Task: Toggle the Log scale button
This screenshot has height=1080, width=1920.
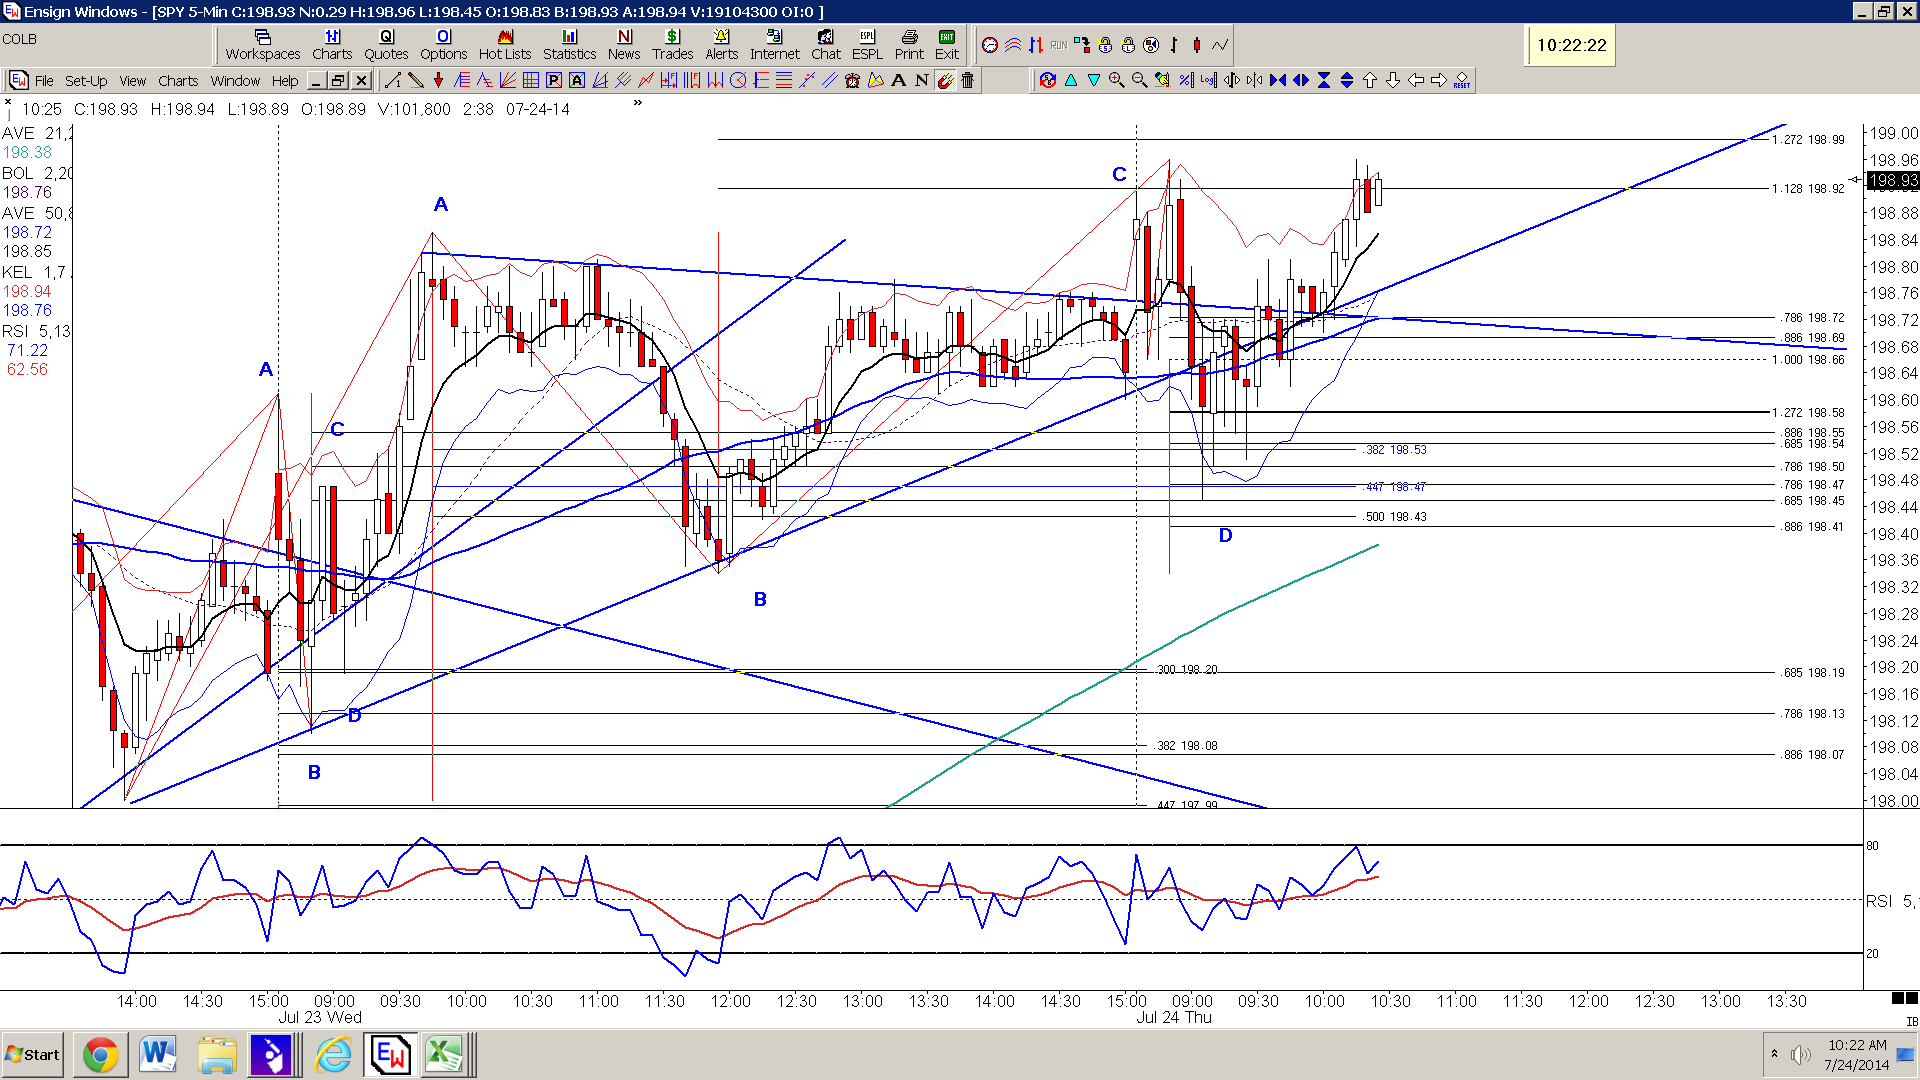Action: (x=1209, y=80)
